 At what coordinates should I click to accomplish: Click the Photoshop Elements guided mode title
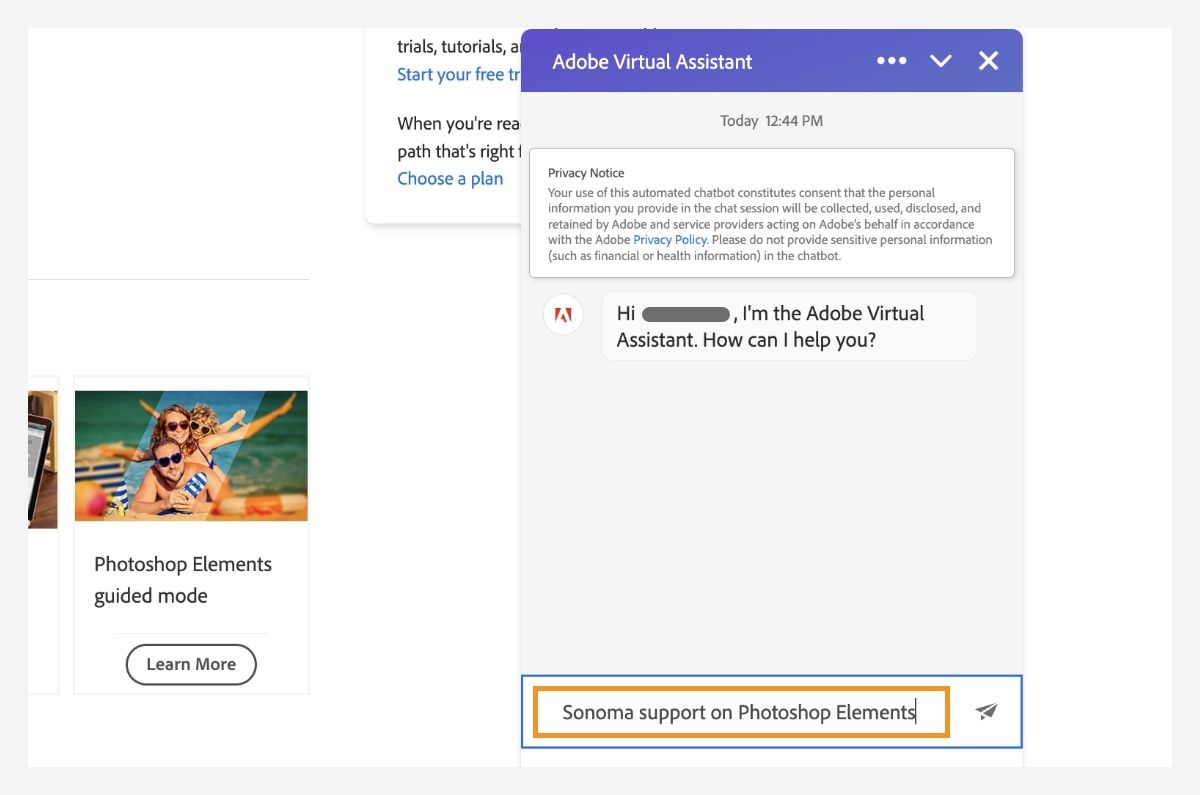tap(183, 580)
